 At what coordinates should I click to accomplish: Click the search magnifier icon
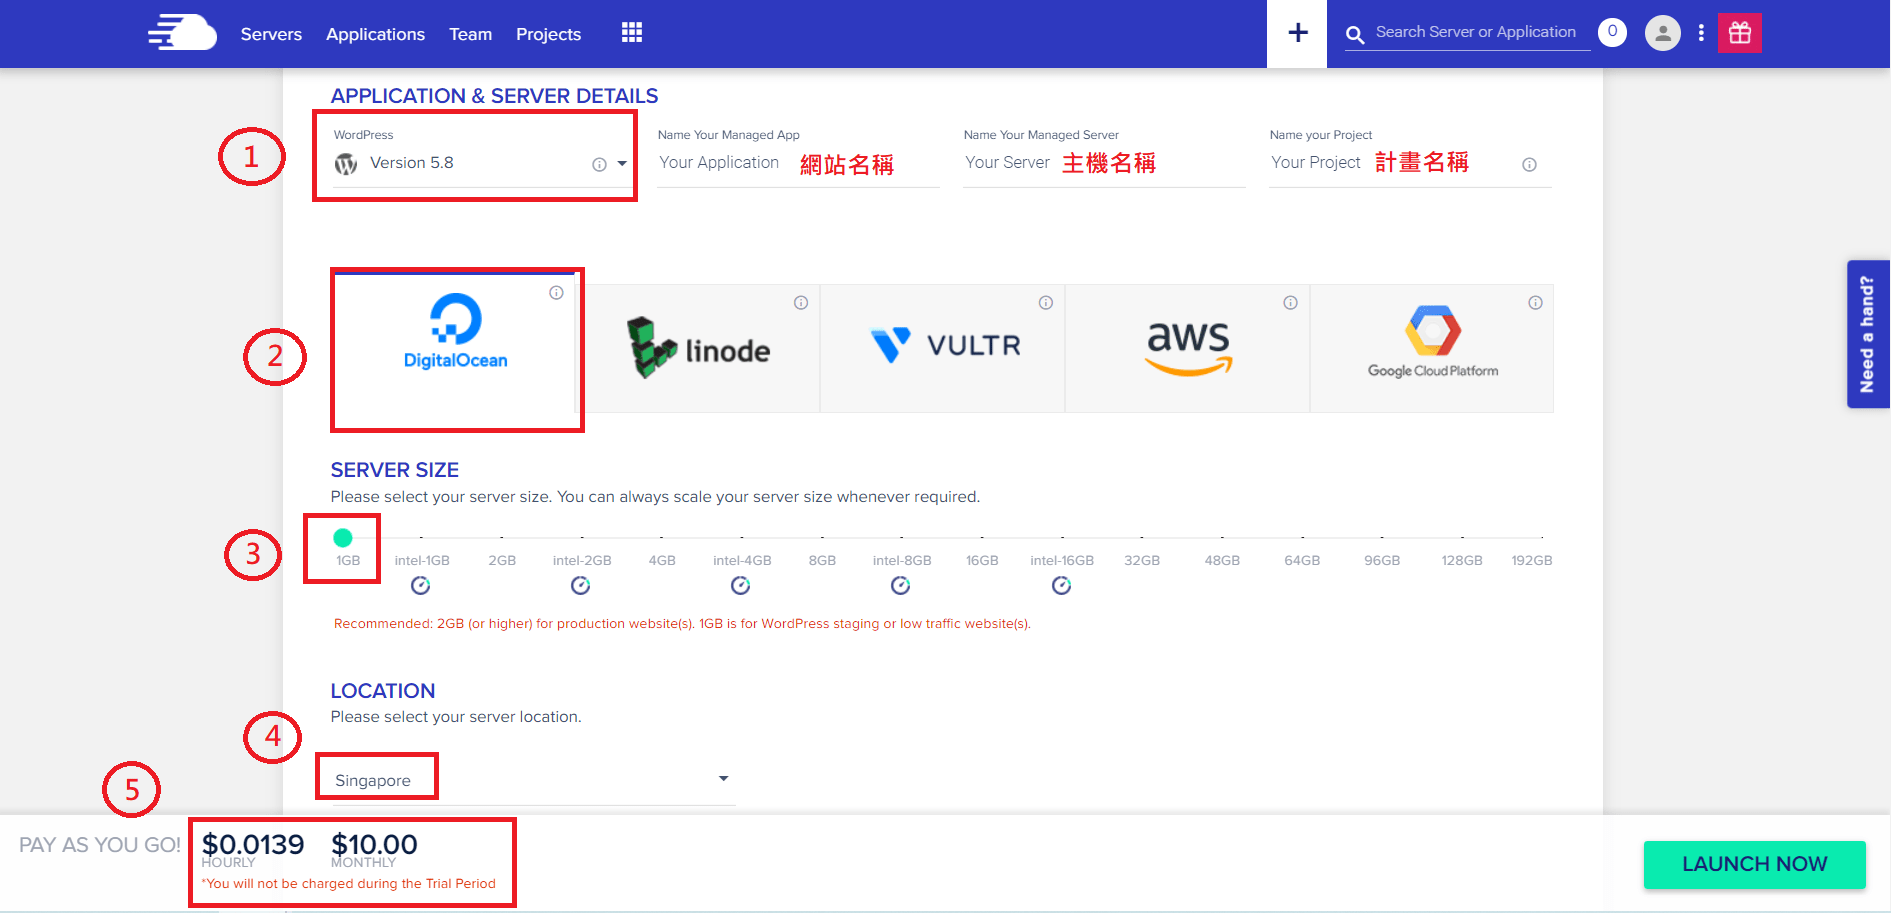click(x=1355, y=35)
